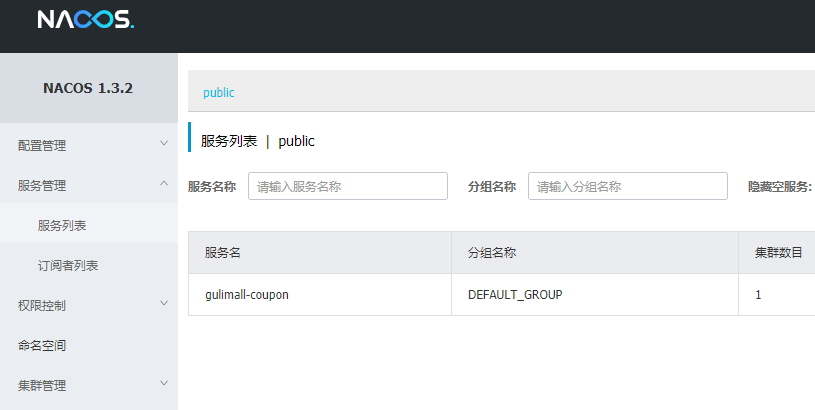This screenshot has width=815, height=410.
Task: Click the cluster count value 1
Action: 758,295
